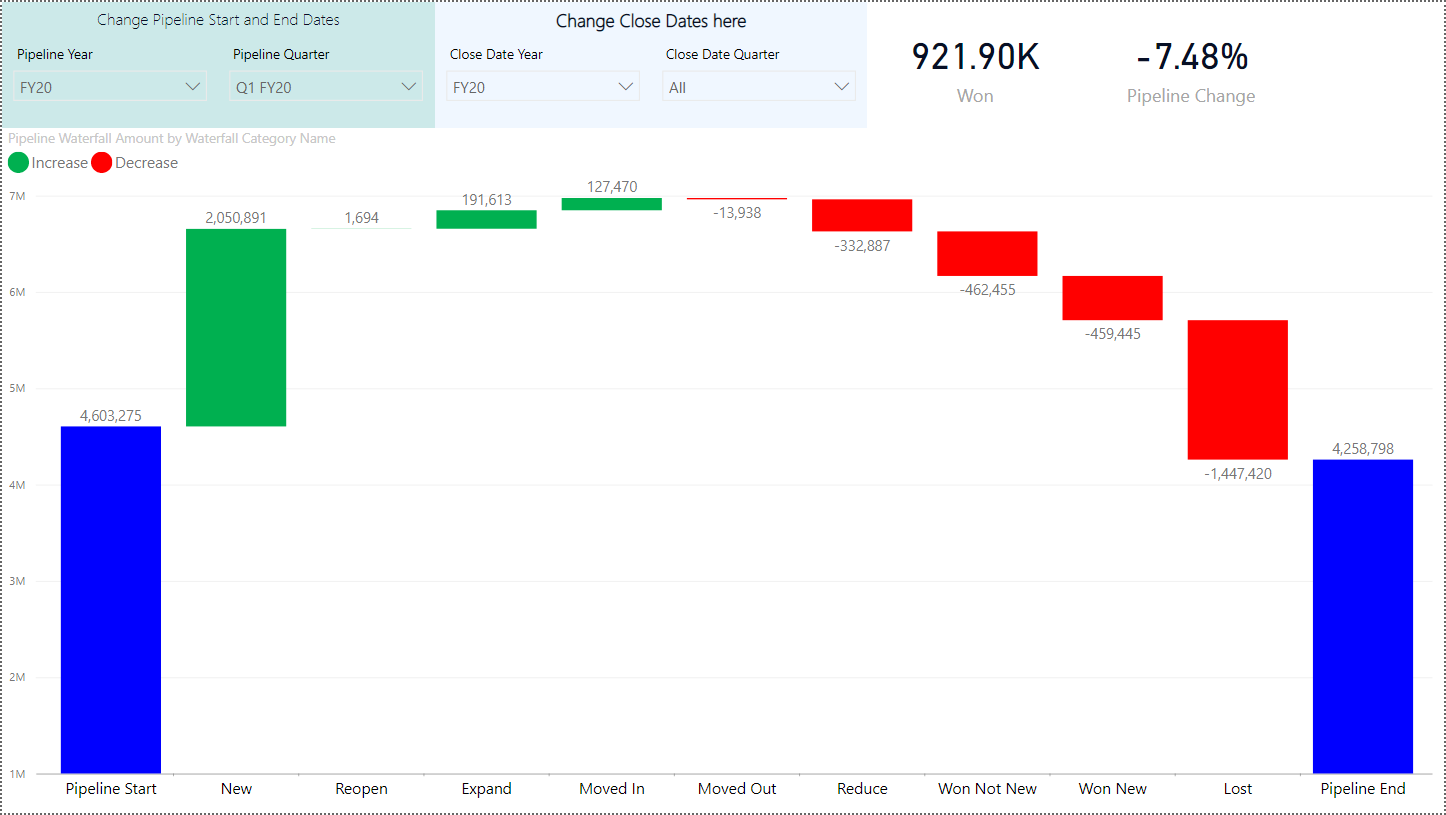The width and height of the screenshot is (1446, 815).
Task: Click the green Increase legend circle
Action: (18, 163)
